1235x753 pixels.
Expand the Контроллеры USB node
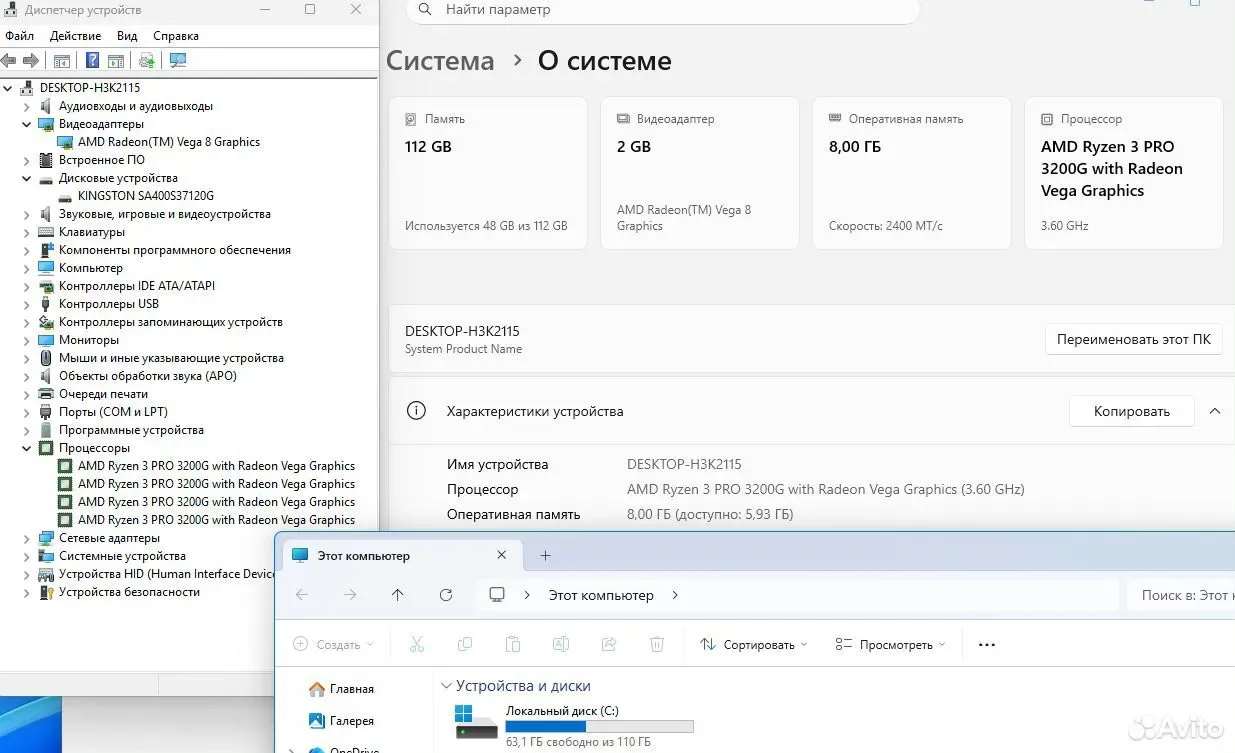27,304
